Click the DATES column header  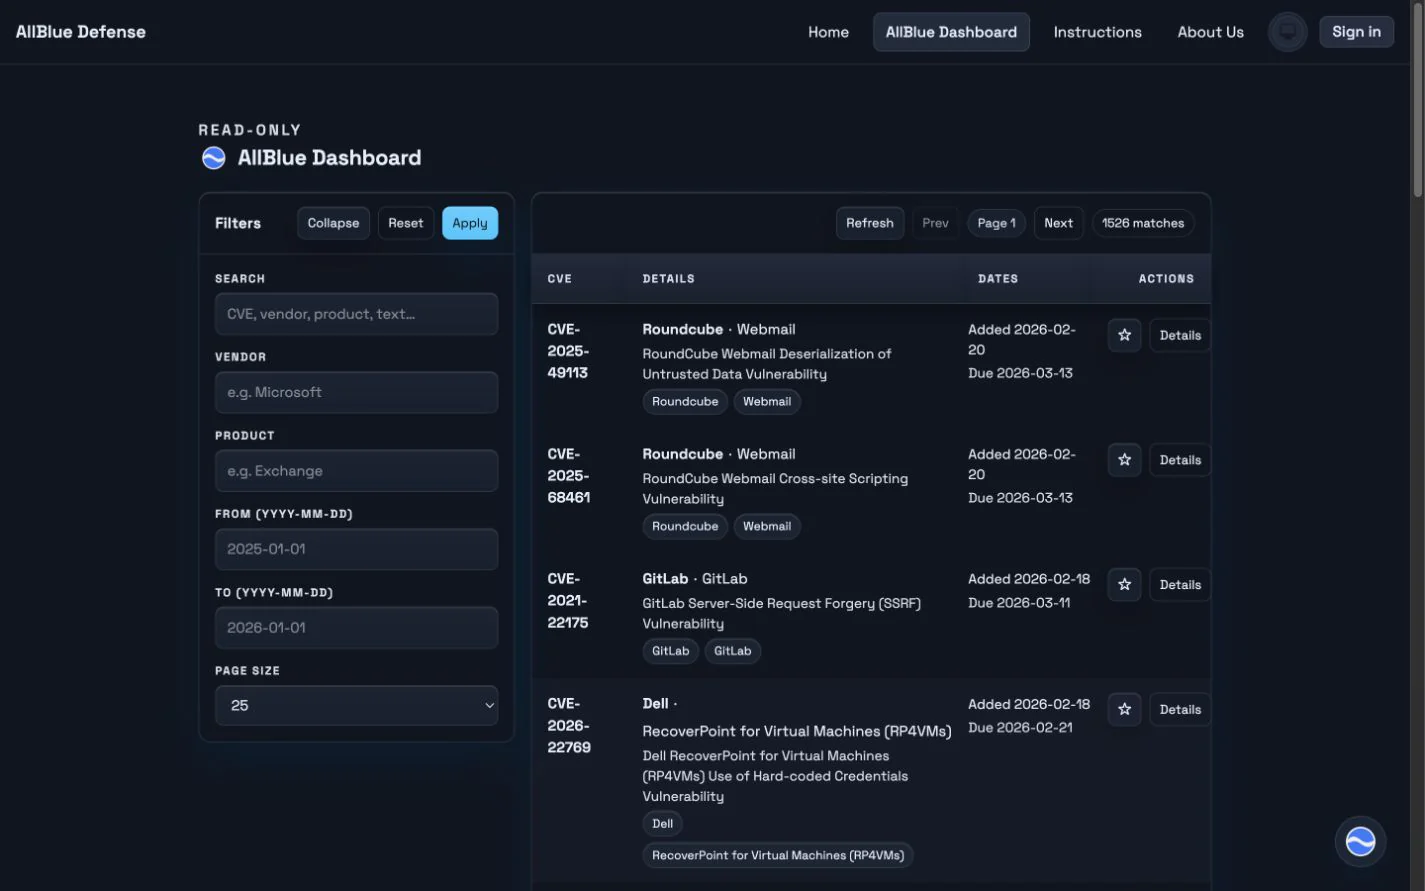[998, 279]
